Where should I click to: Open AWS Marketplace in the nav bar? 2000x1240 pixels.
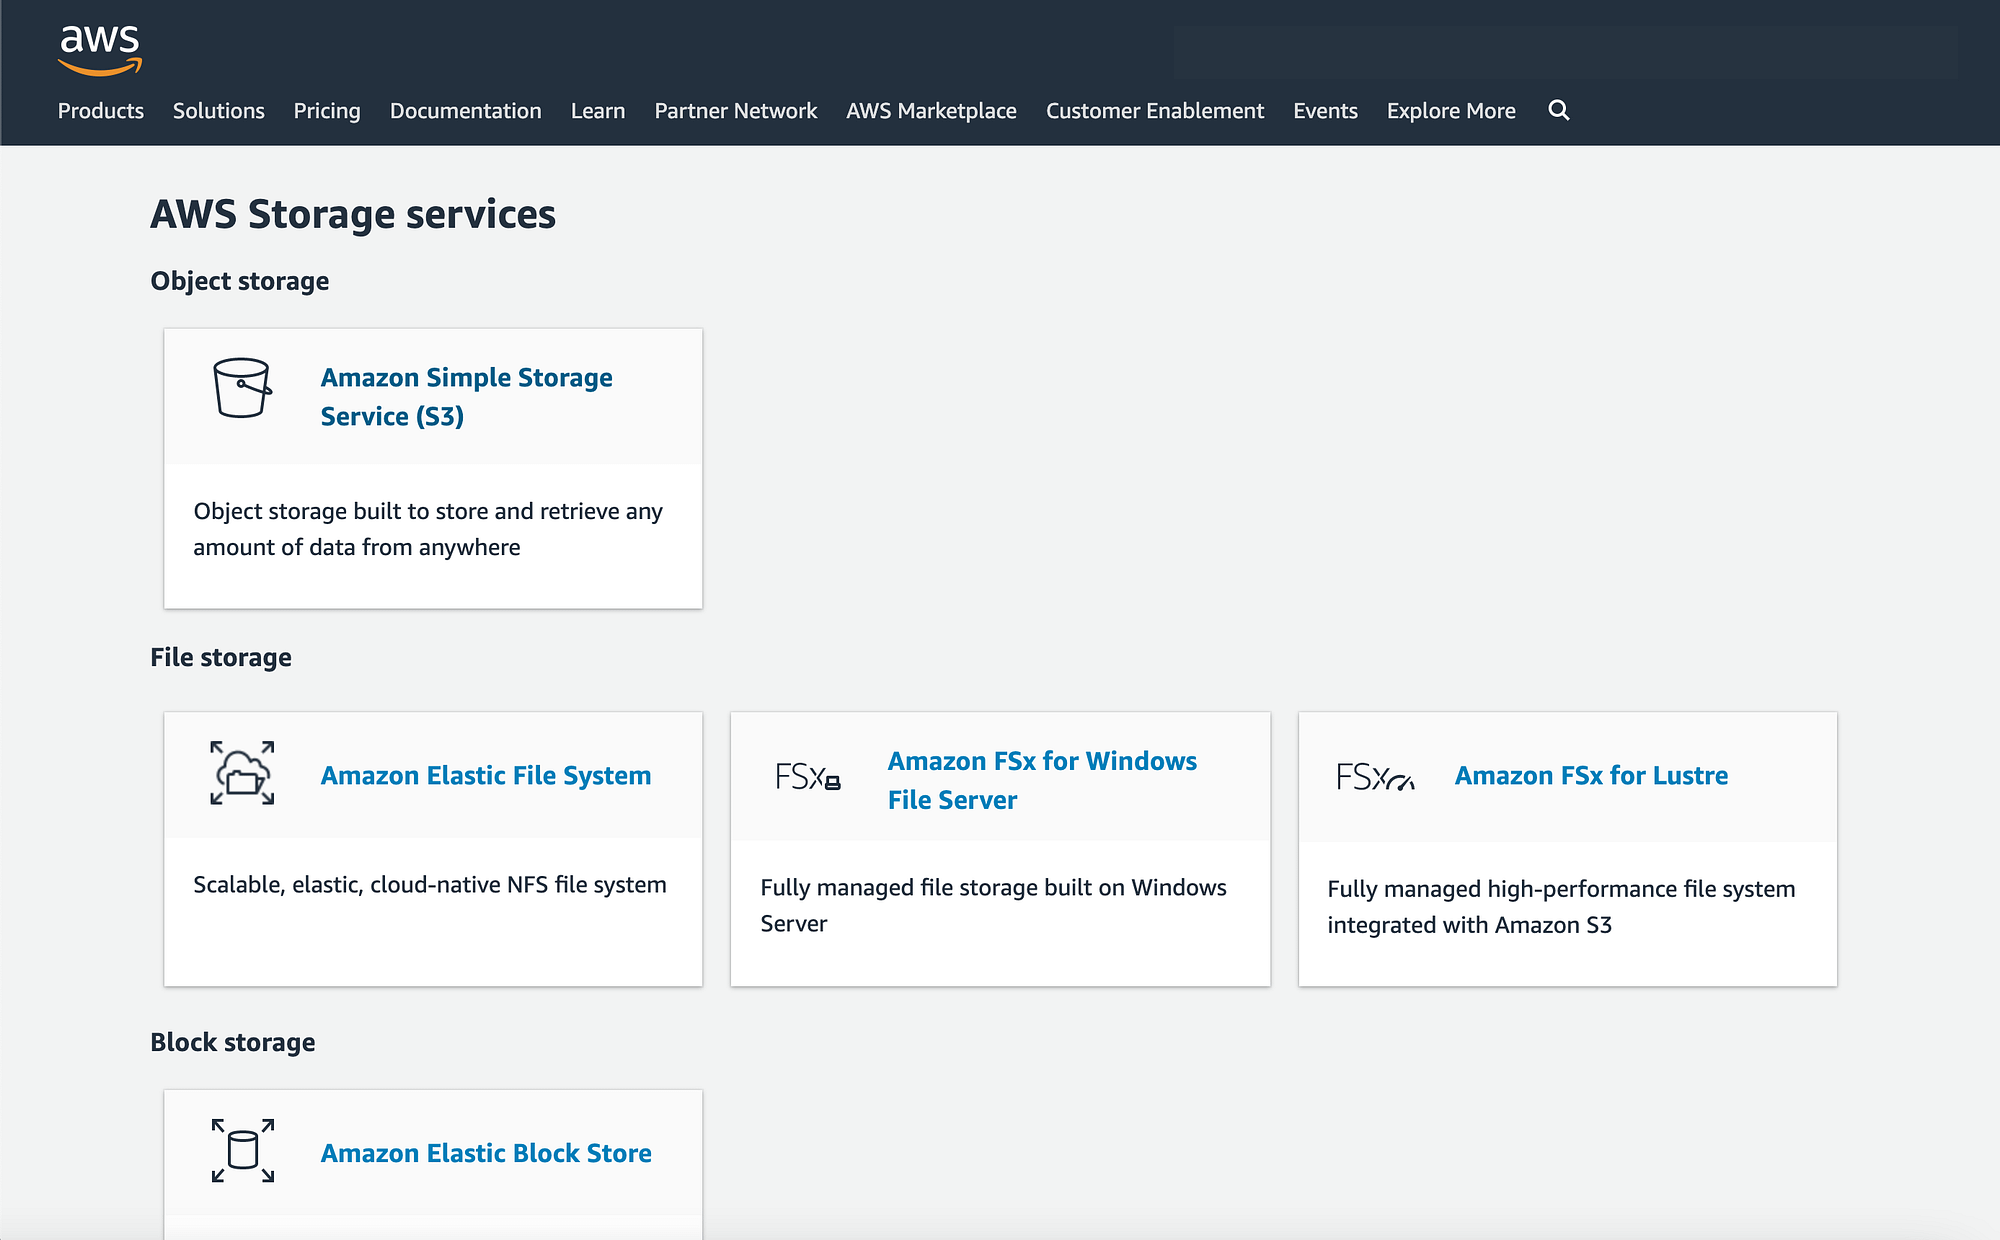coord(932,111)
